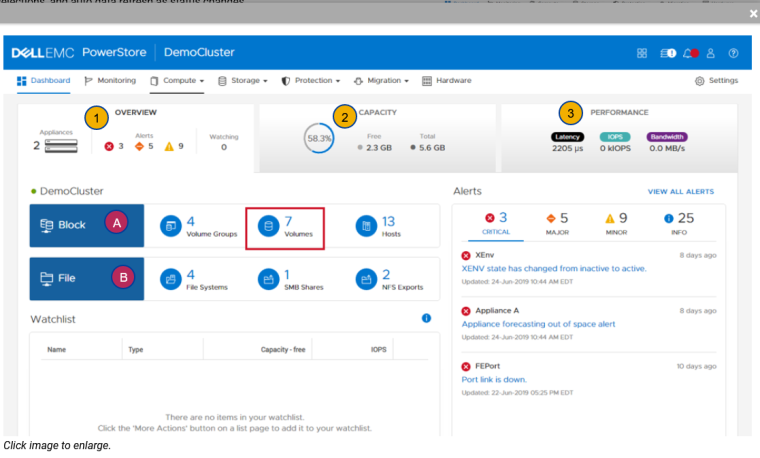Image resolution: width=760 pixels, height=458 pixels.
Task: Click the Dell EMC PowerStore logo
Action: pos(79,52)
